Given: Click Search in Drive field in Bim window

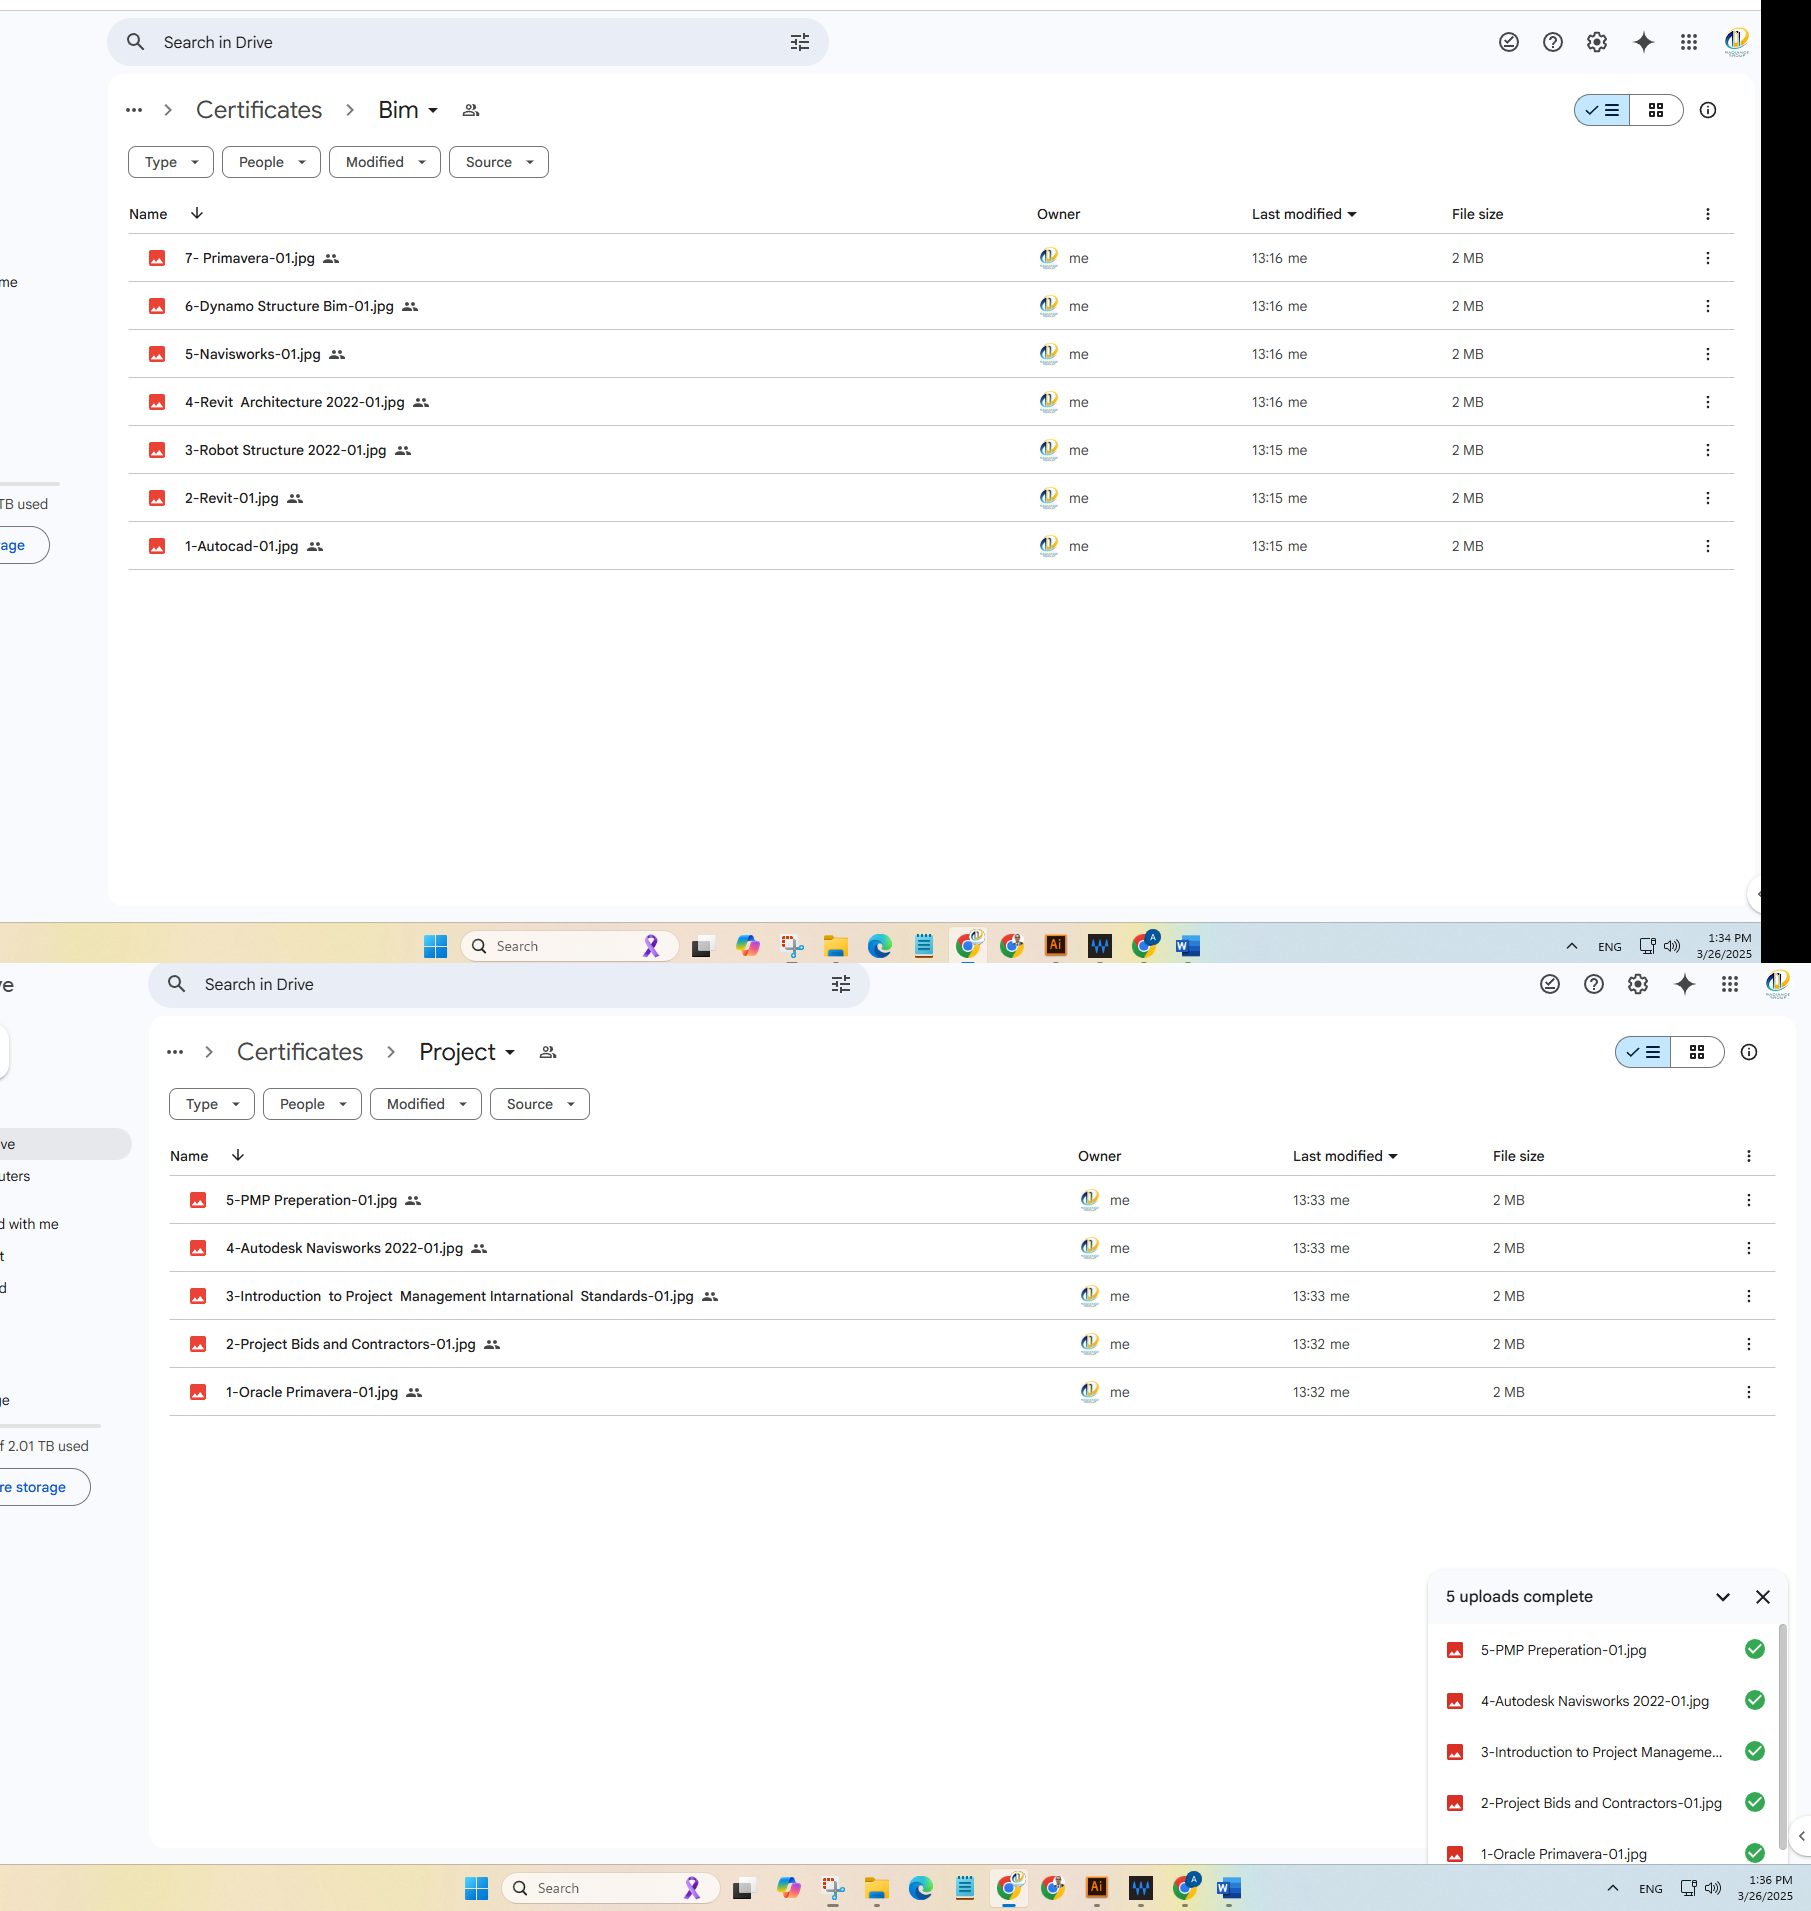Looking at the screenshot, I should pos(468,42).
